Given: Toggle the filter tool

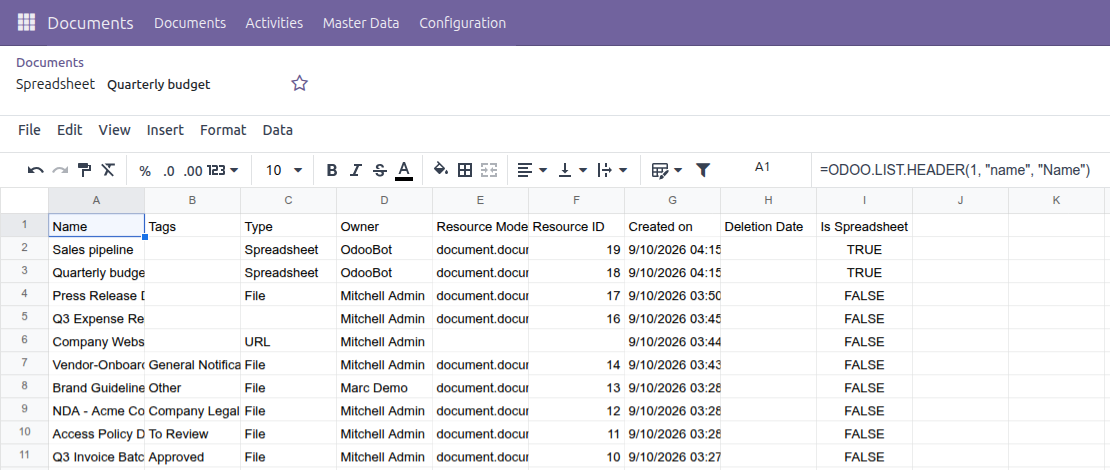Looking at the screenshot, I should click(703, 170).
